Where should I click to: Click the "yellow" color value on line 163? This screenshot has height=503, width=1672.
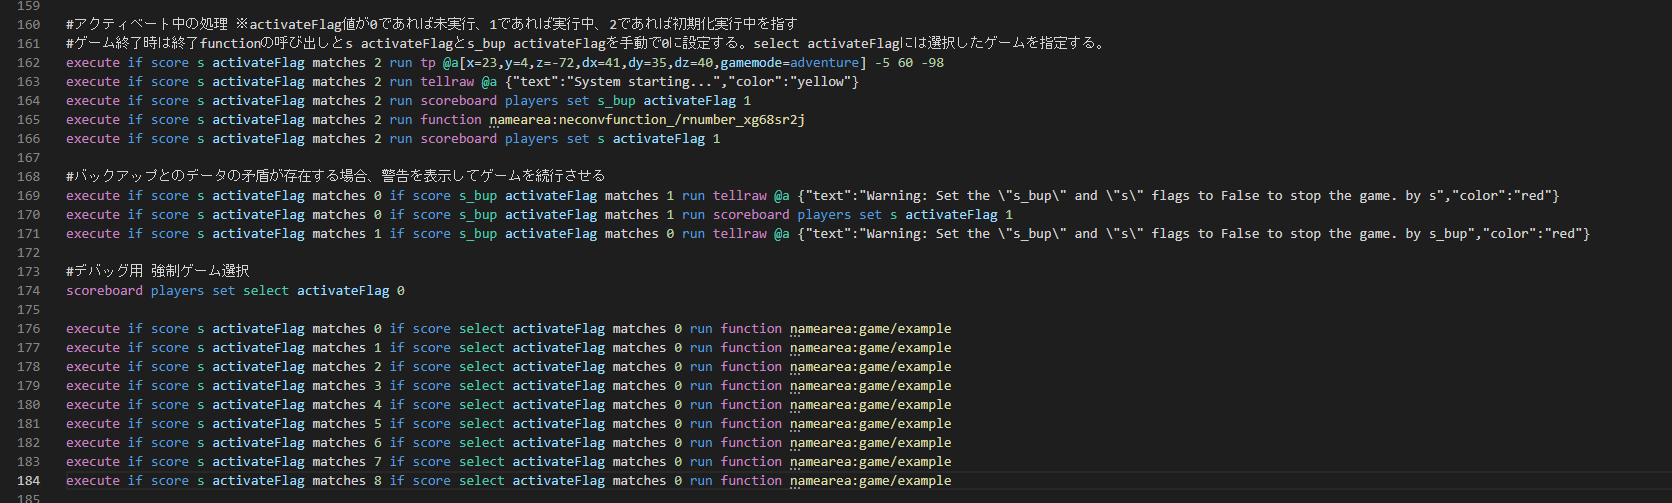pyautogui.click(x=820, y=82)
